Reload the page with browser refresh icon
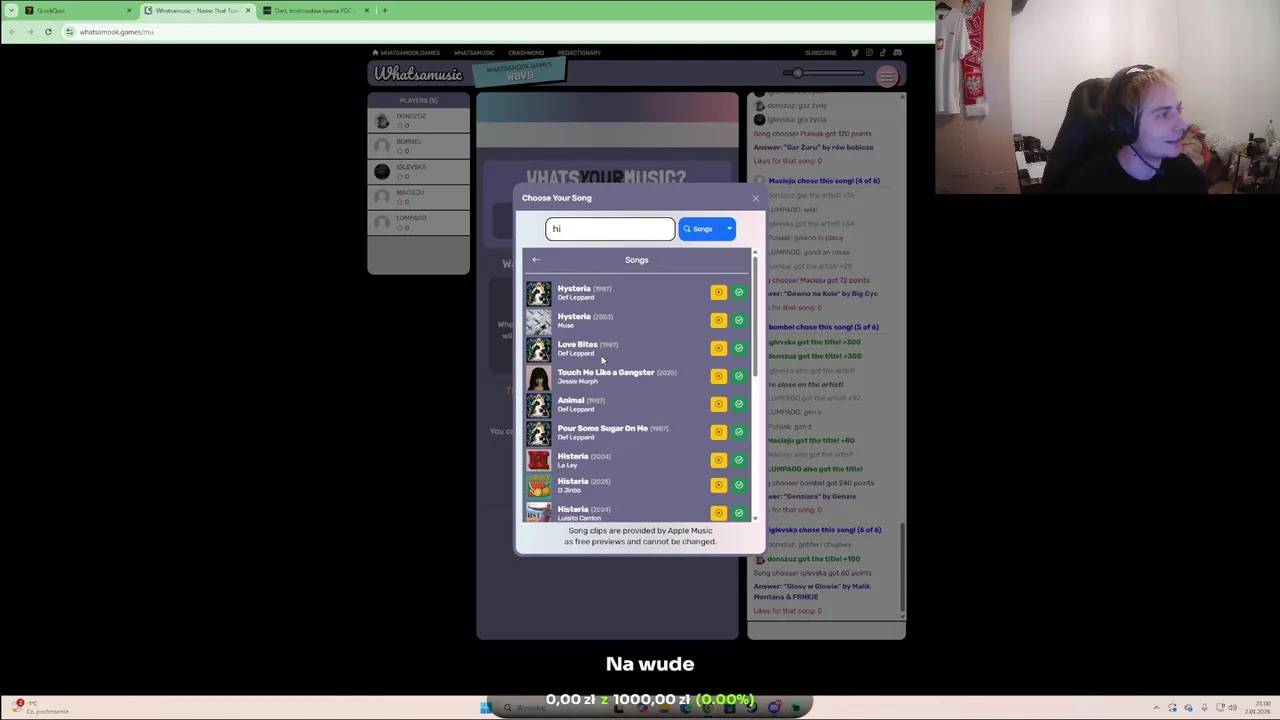The height and width of the screenshot is (720, 1280). click(x=48, y=32)
